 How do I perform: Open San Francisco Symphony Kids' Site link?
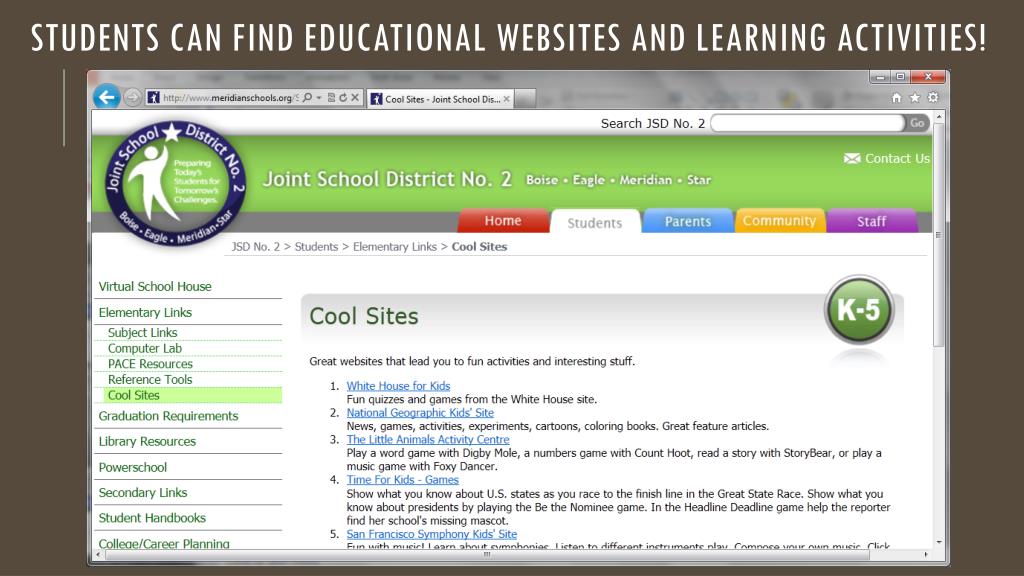click(x=432, y=534)
